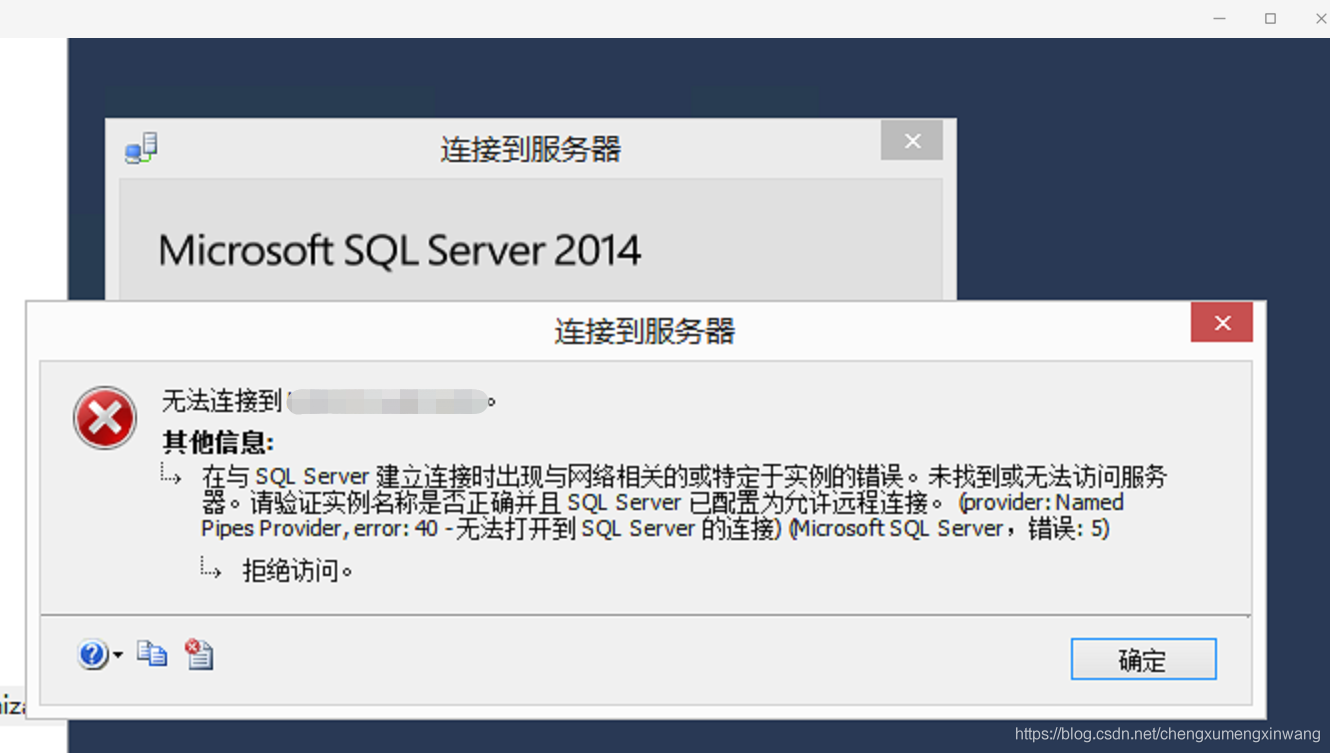Click the 确定 button in error dialog
Image resolution: width=1330 pixels, height=753 pixels.
click(x=1143, y=659)
